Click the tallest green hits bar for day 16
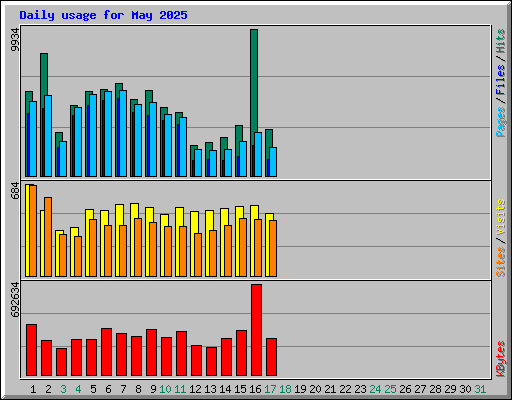The image size is (512, 400). coord(254,80)
